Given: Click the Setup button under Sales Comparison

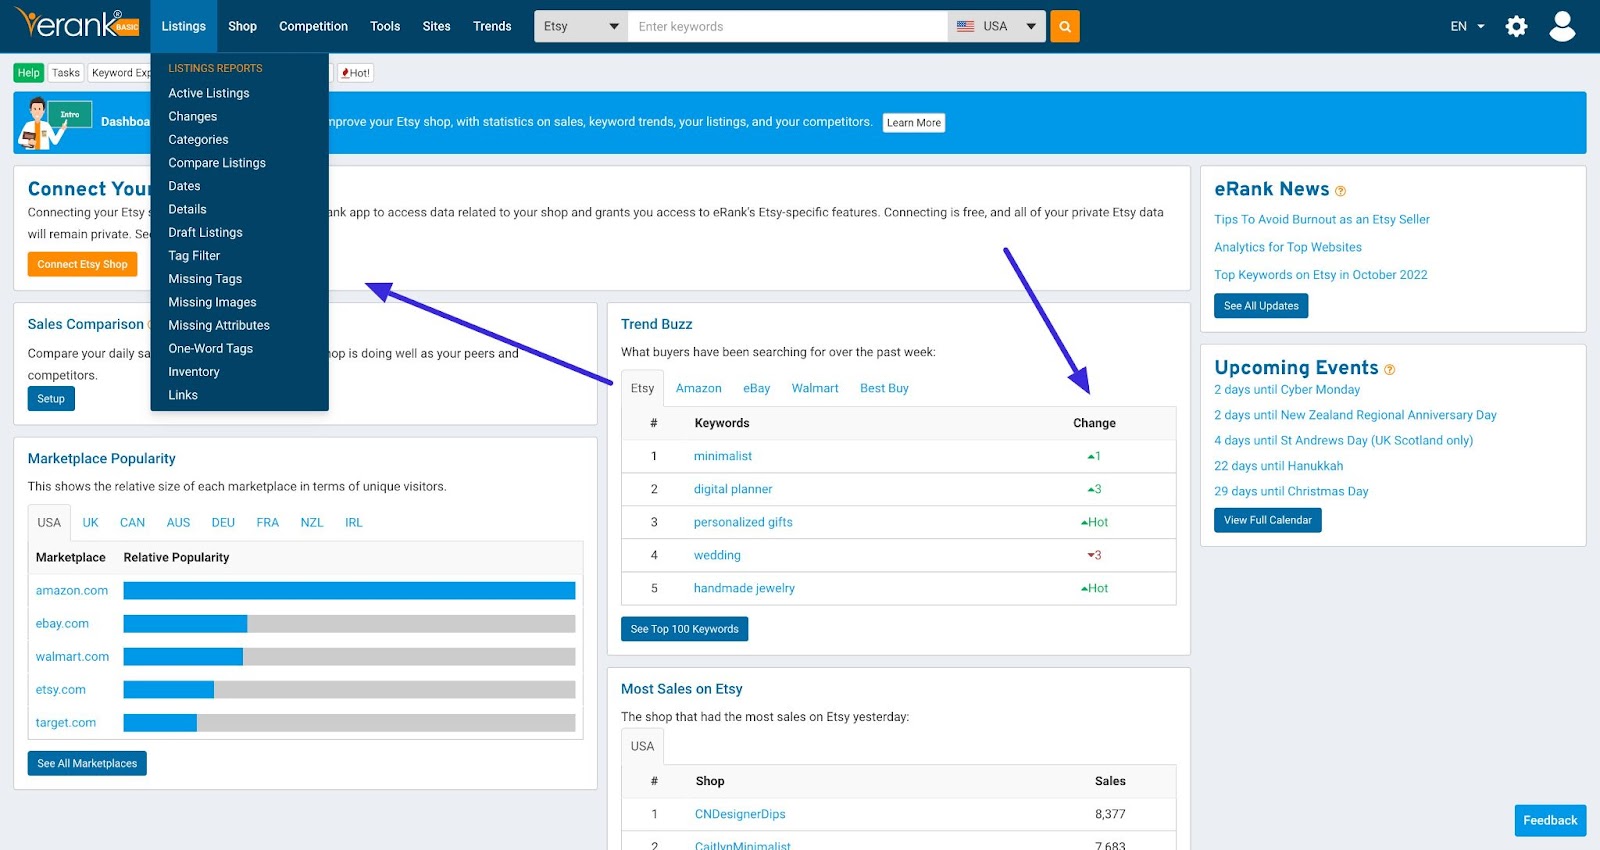Looking at the screenshot, I should click(51, 399).
